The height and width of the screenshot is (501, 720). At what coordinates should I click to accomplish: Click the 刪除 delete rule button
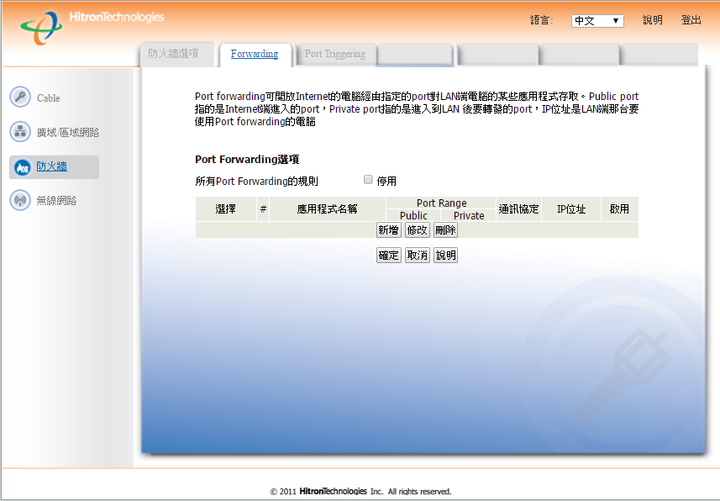[445, 230]
